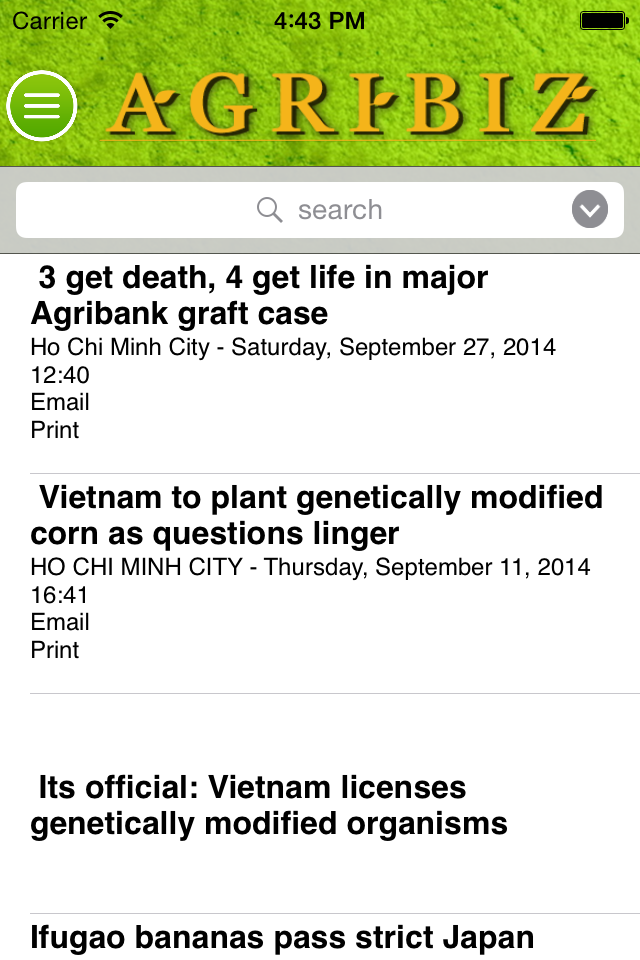This screenshot has width=640, height=960.
Task: Open the Ifugao bananas article headline
Action: click(x=282, y=937)
